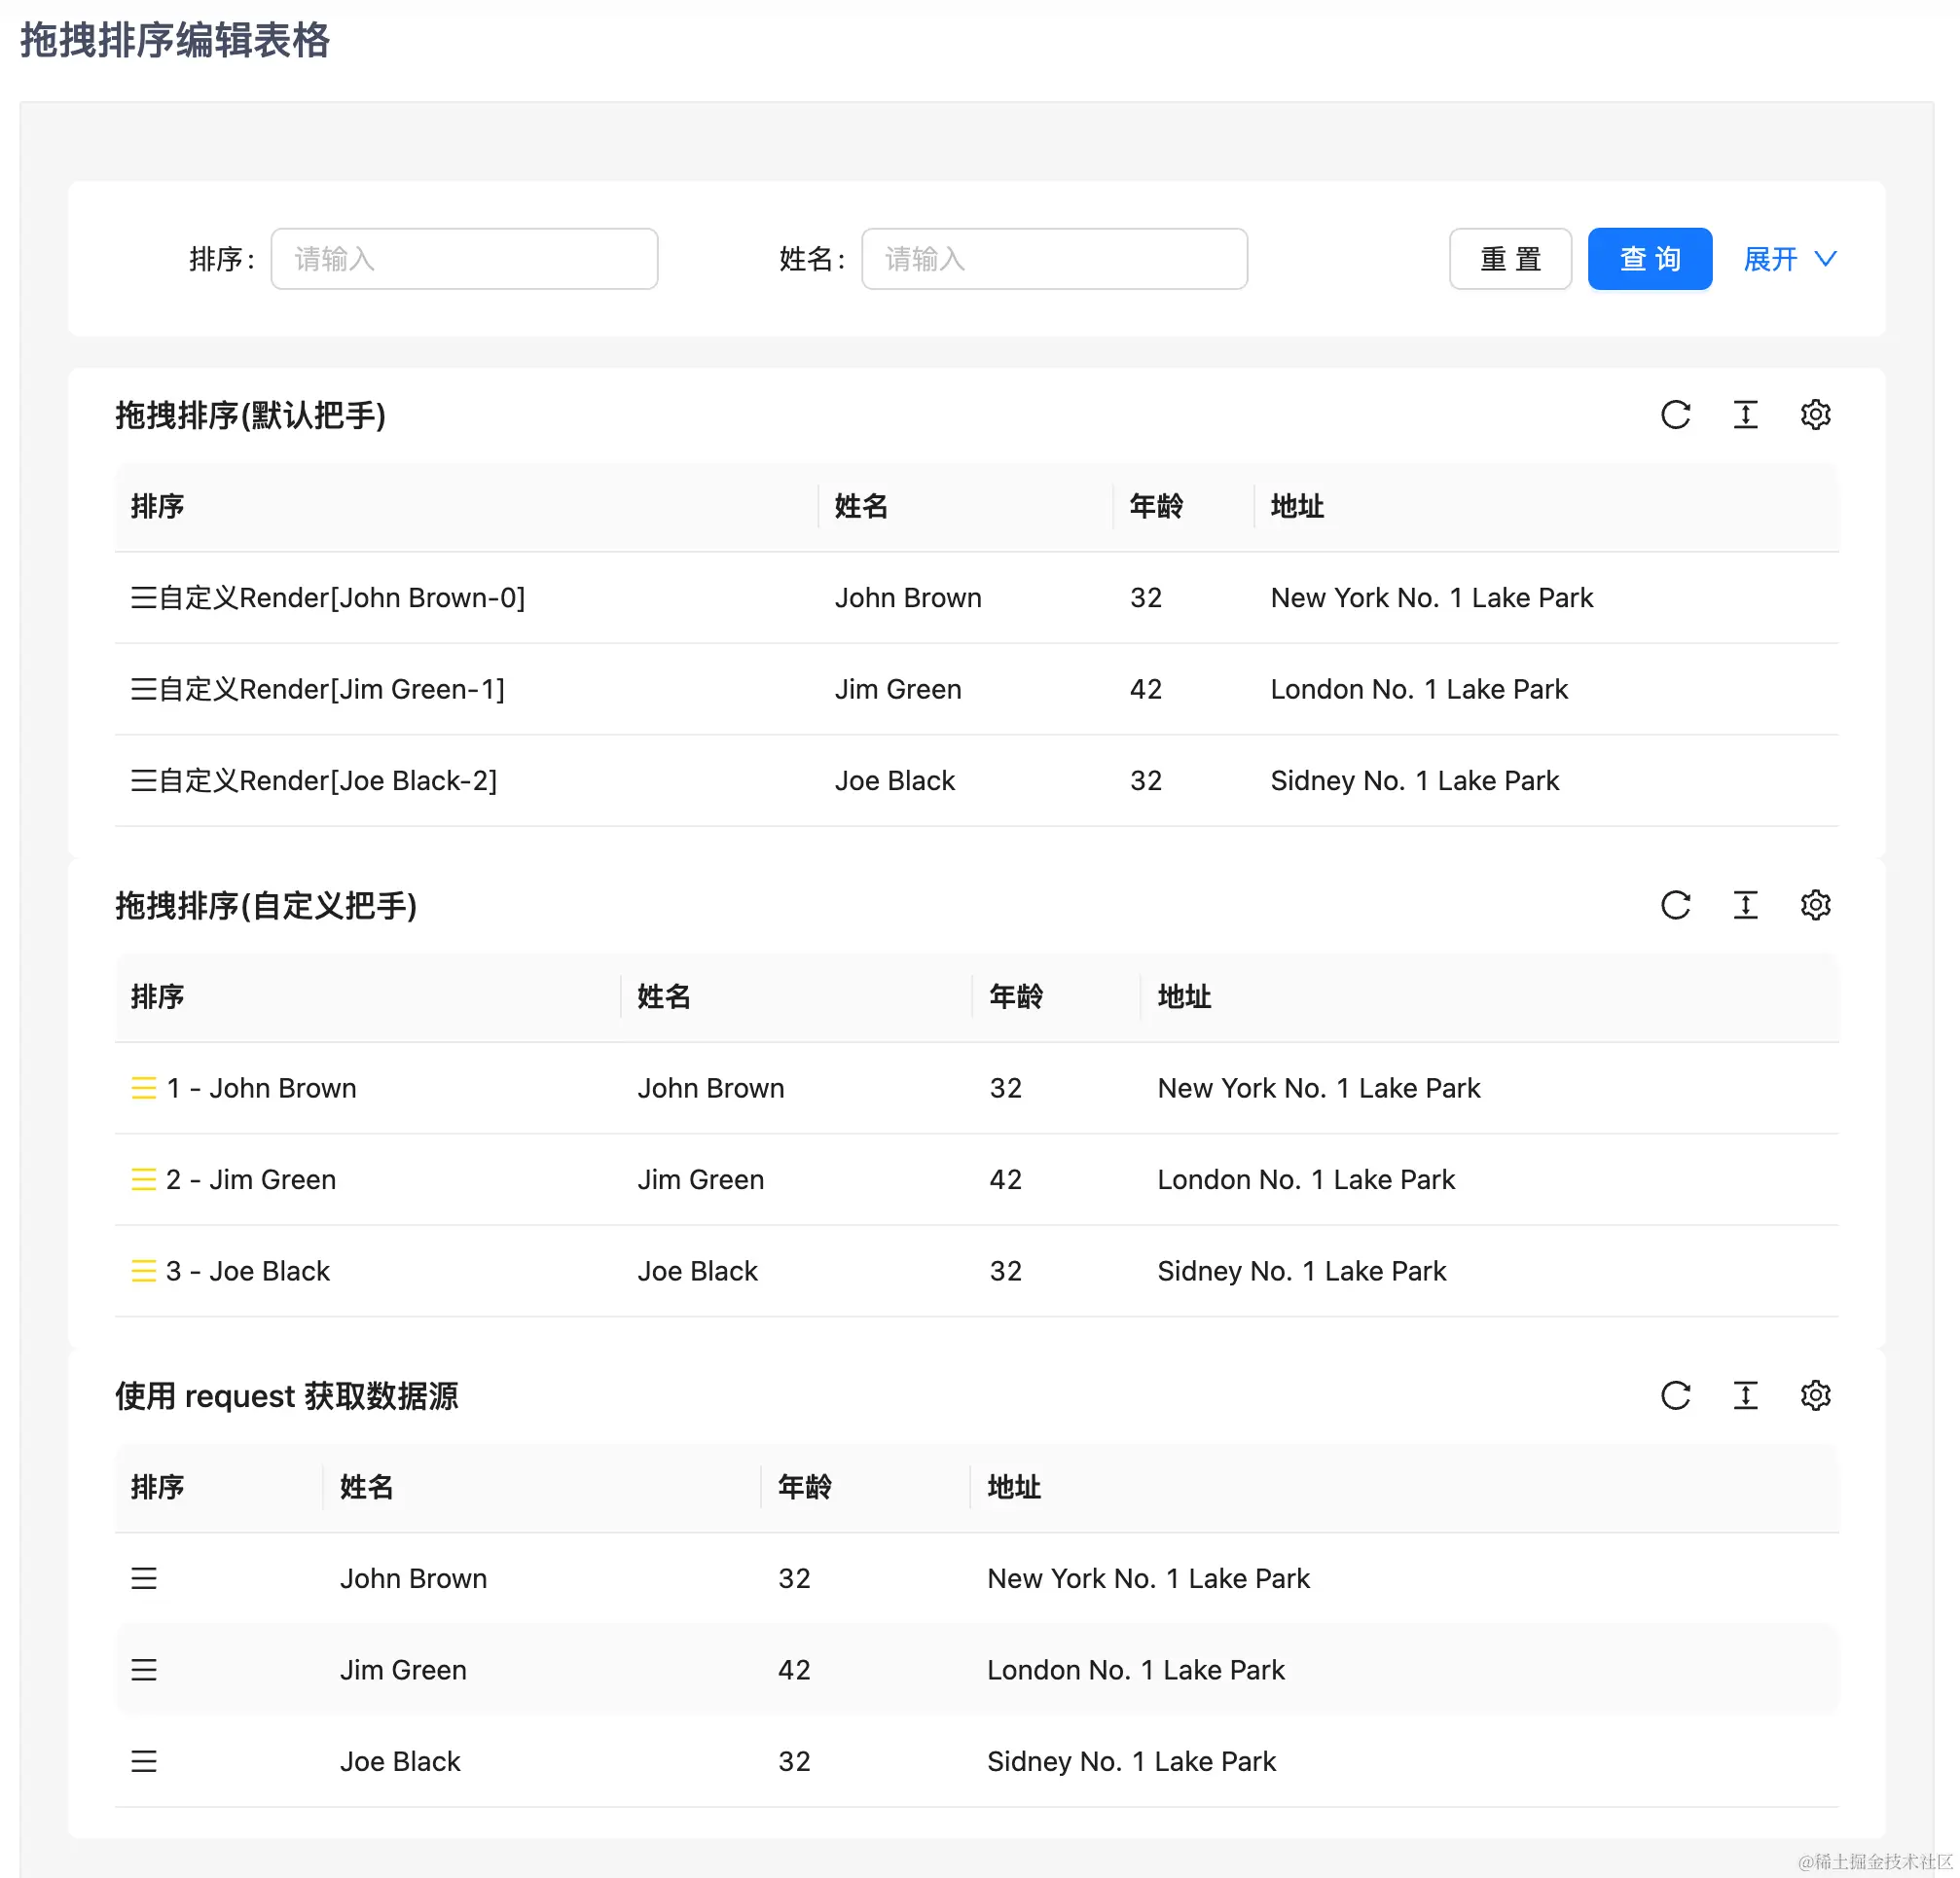Open column settings gear in 默认把手 table
Screen dimensions: 1960x1878
(x=1815, y=414)
